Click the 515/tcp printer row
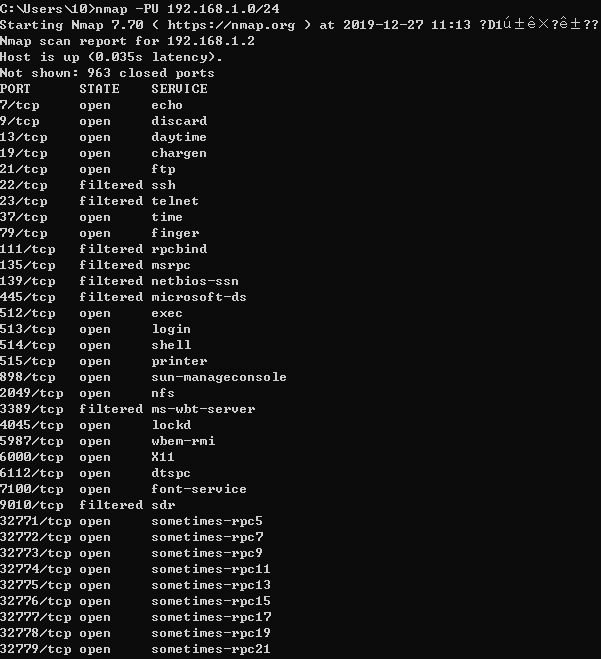The image size is (601, 659). point(104,361)
